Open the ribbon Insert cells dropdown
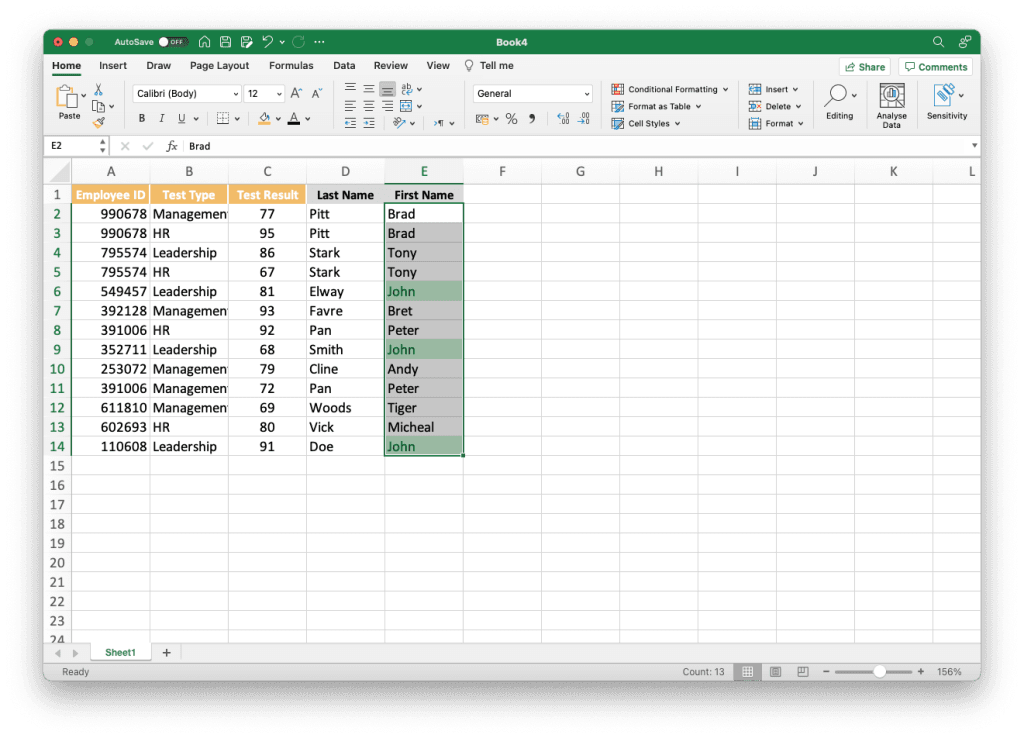This screenshot has width=1024, height=738. click(x=774, y=89)
